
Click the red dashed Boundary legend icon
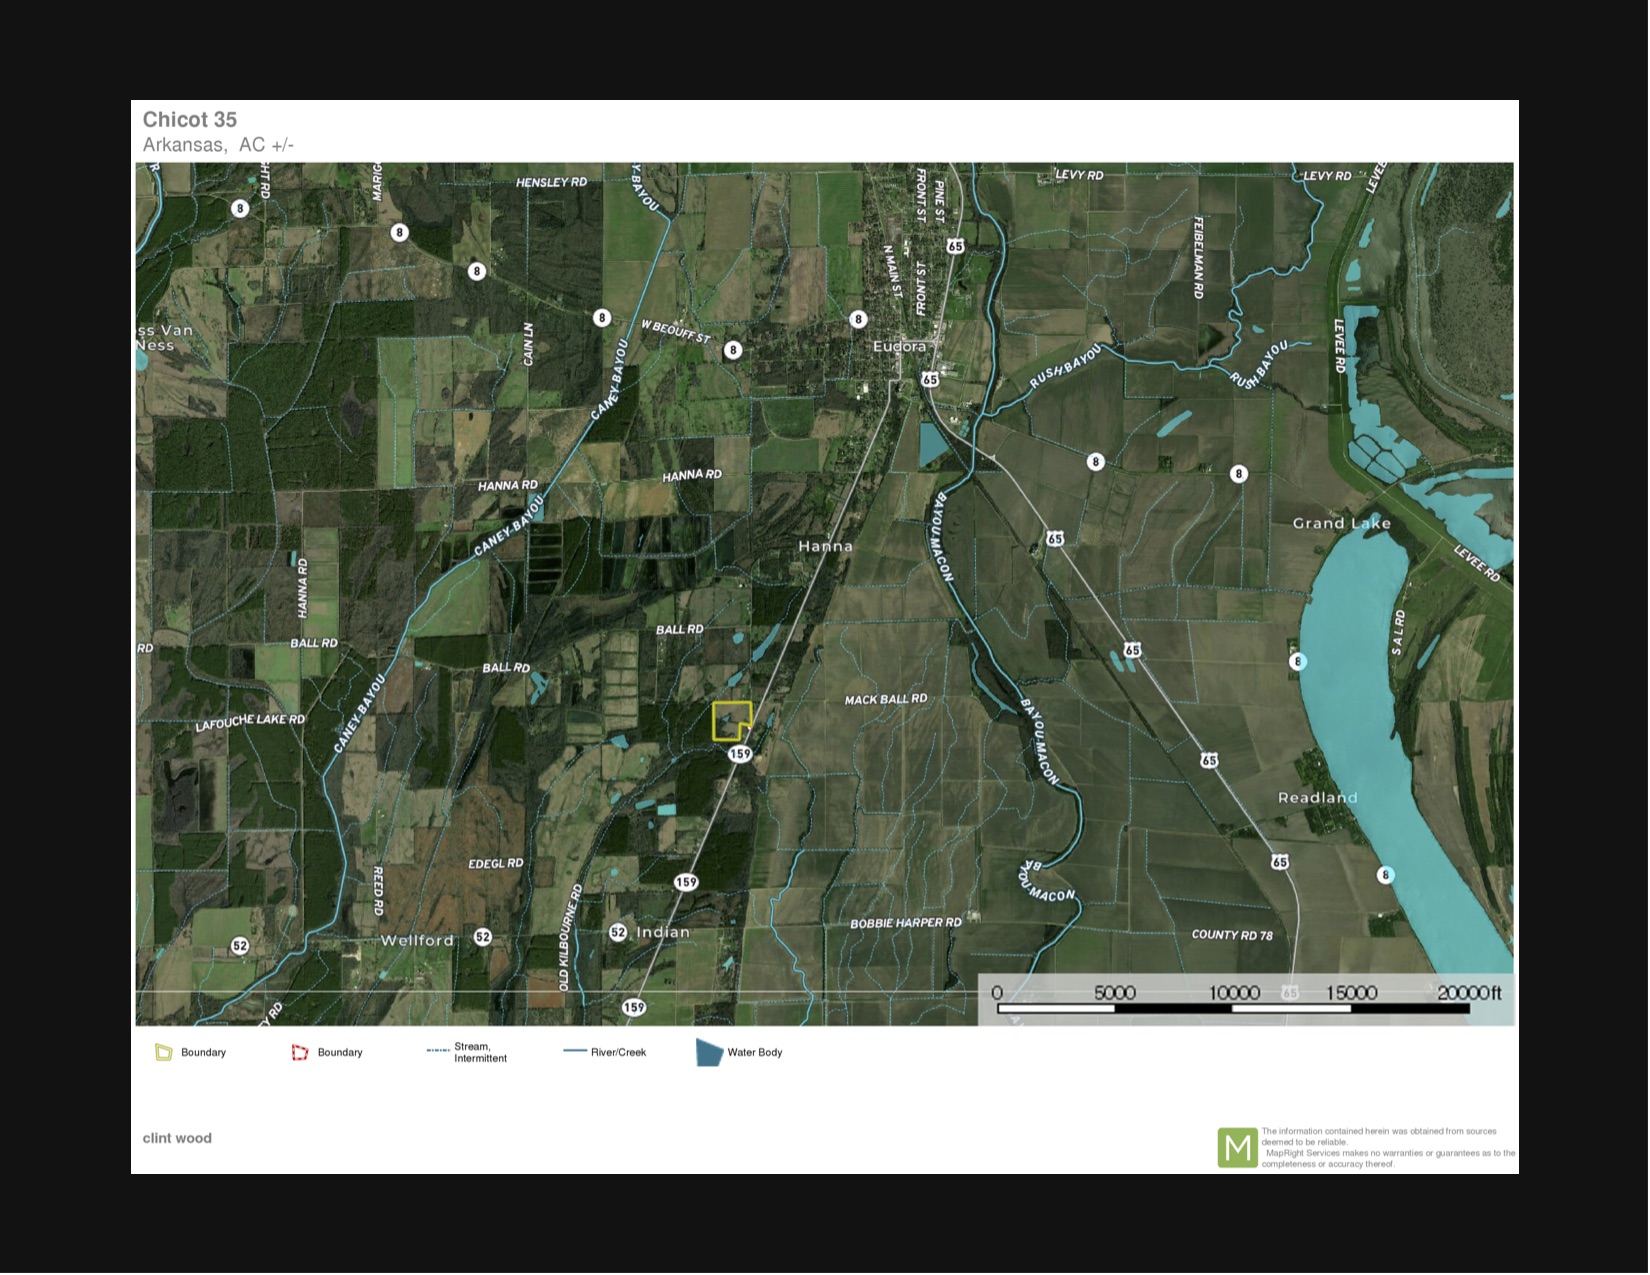300,1053
